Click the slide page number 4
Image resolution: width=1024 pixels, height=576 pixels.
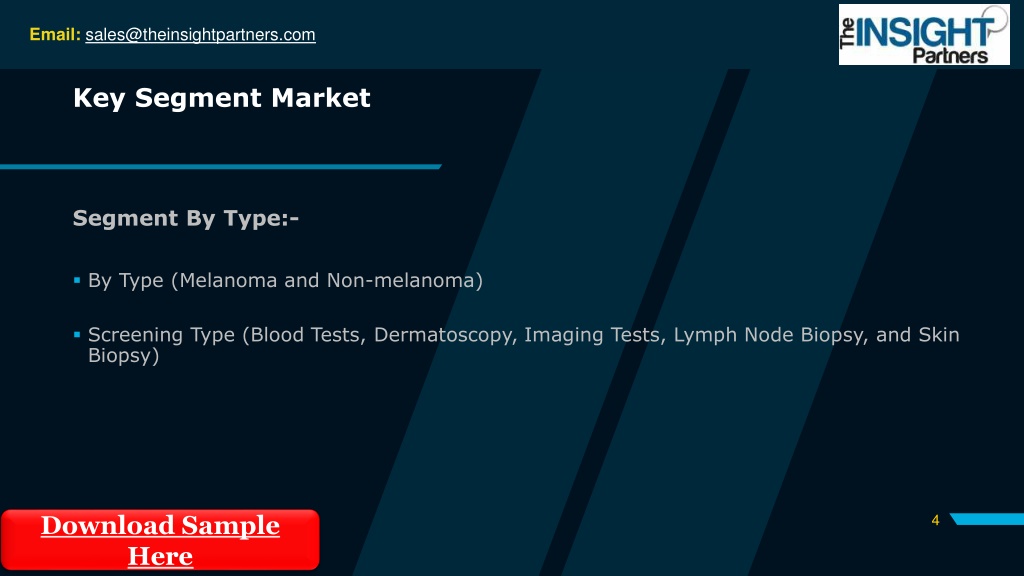tap(935, 520)
